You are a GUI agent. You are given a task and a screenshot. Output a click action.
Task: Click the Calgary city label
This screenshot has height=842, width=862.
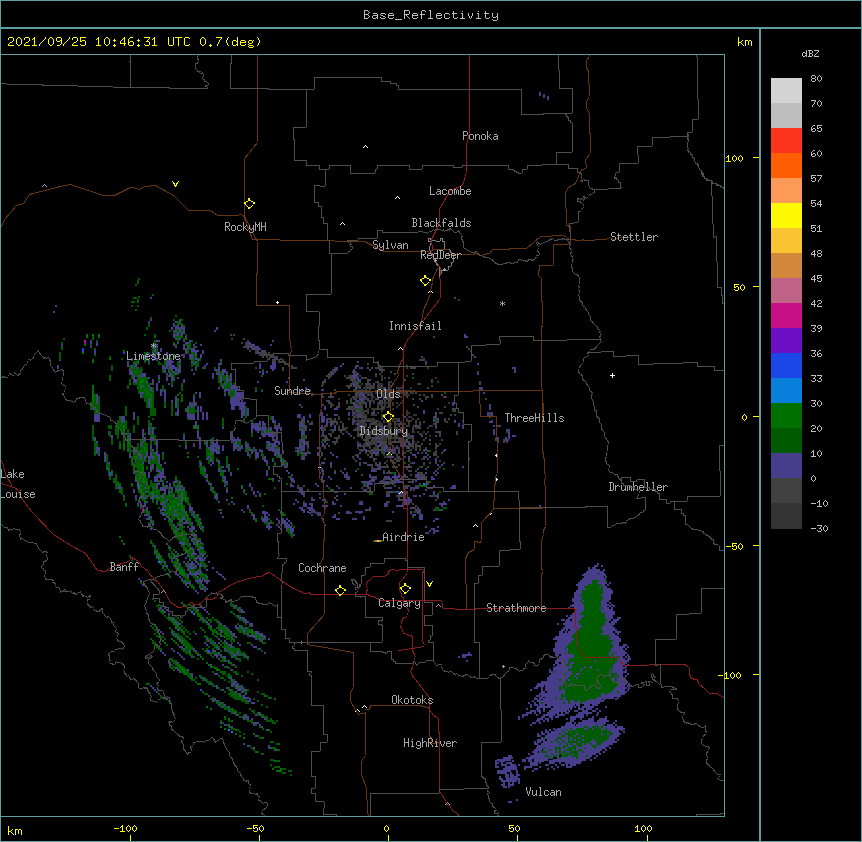399,603
